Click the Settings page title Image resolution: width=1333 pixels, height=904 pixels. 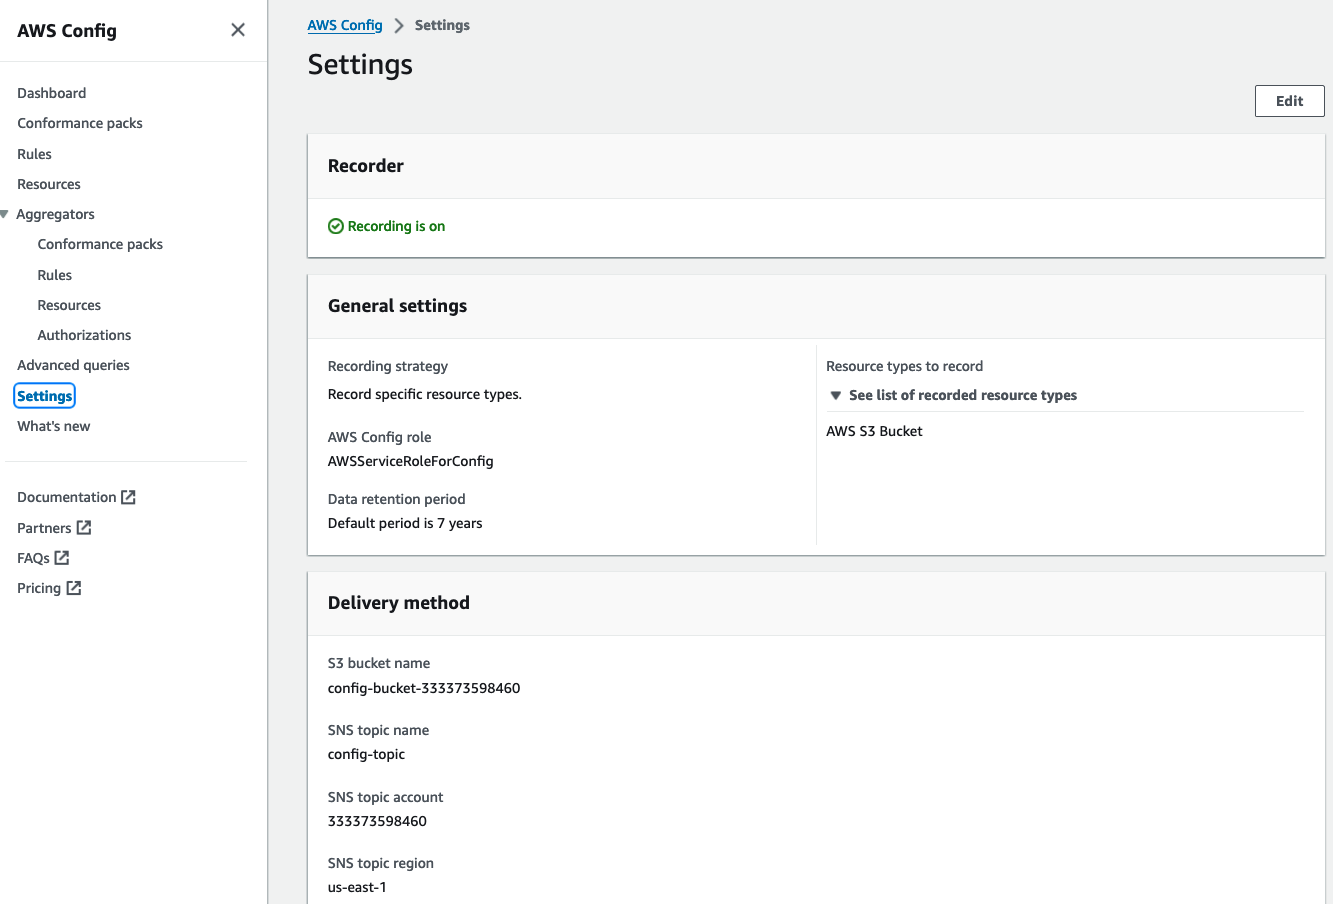point(360,64)
